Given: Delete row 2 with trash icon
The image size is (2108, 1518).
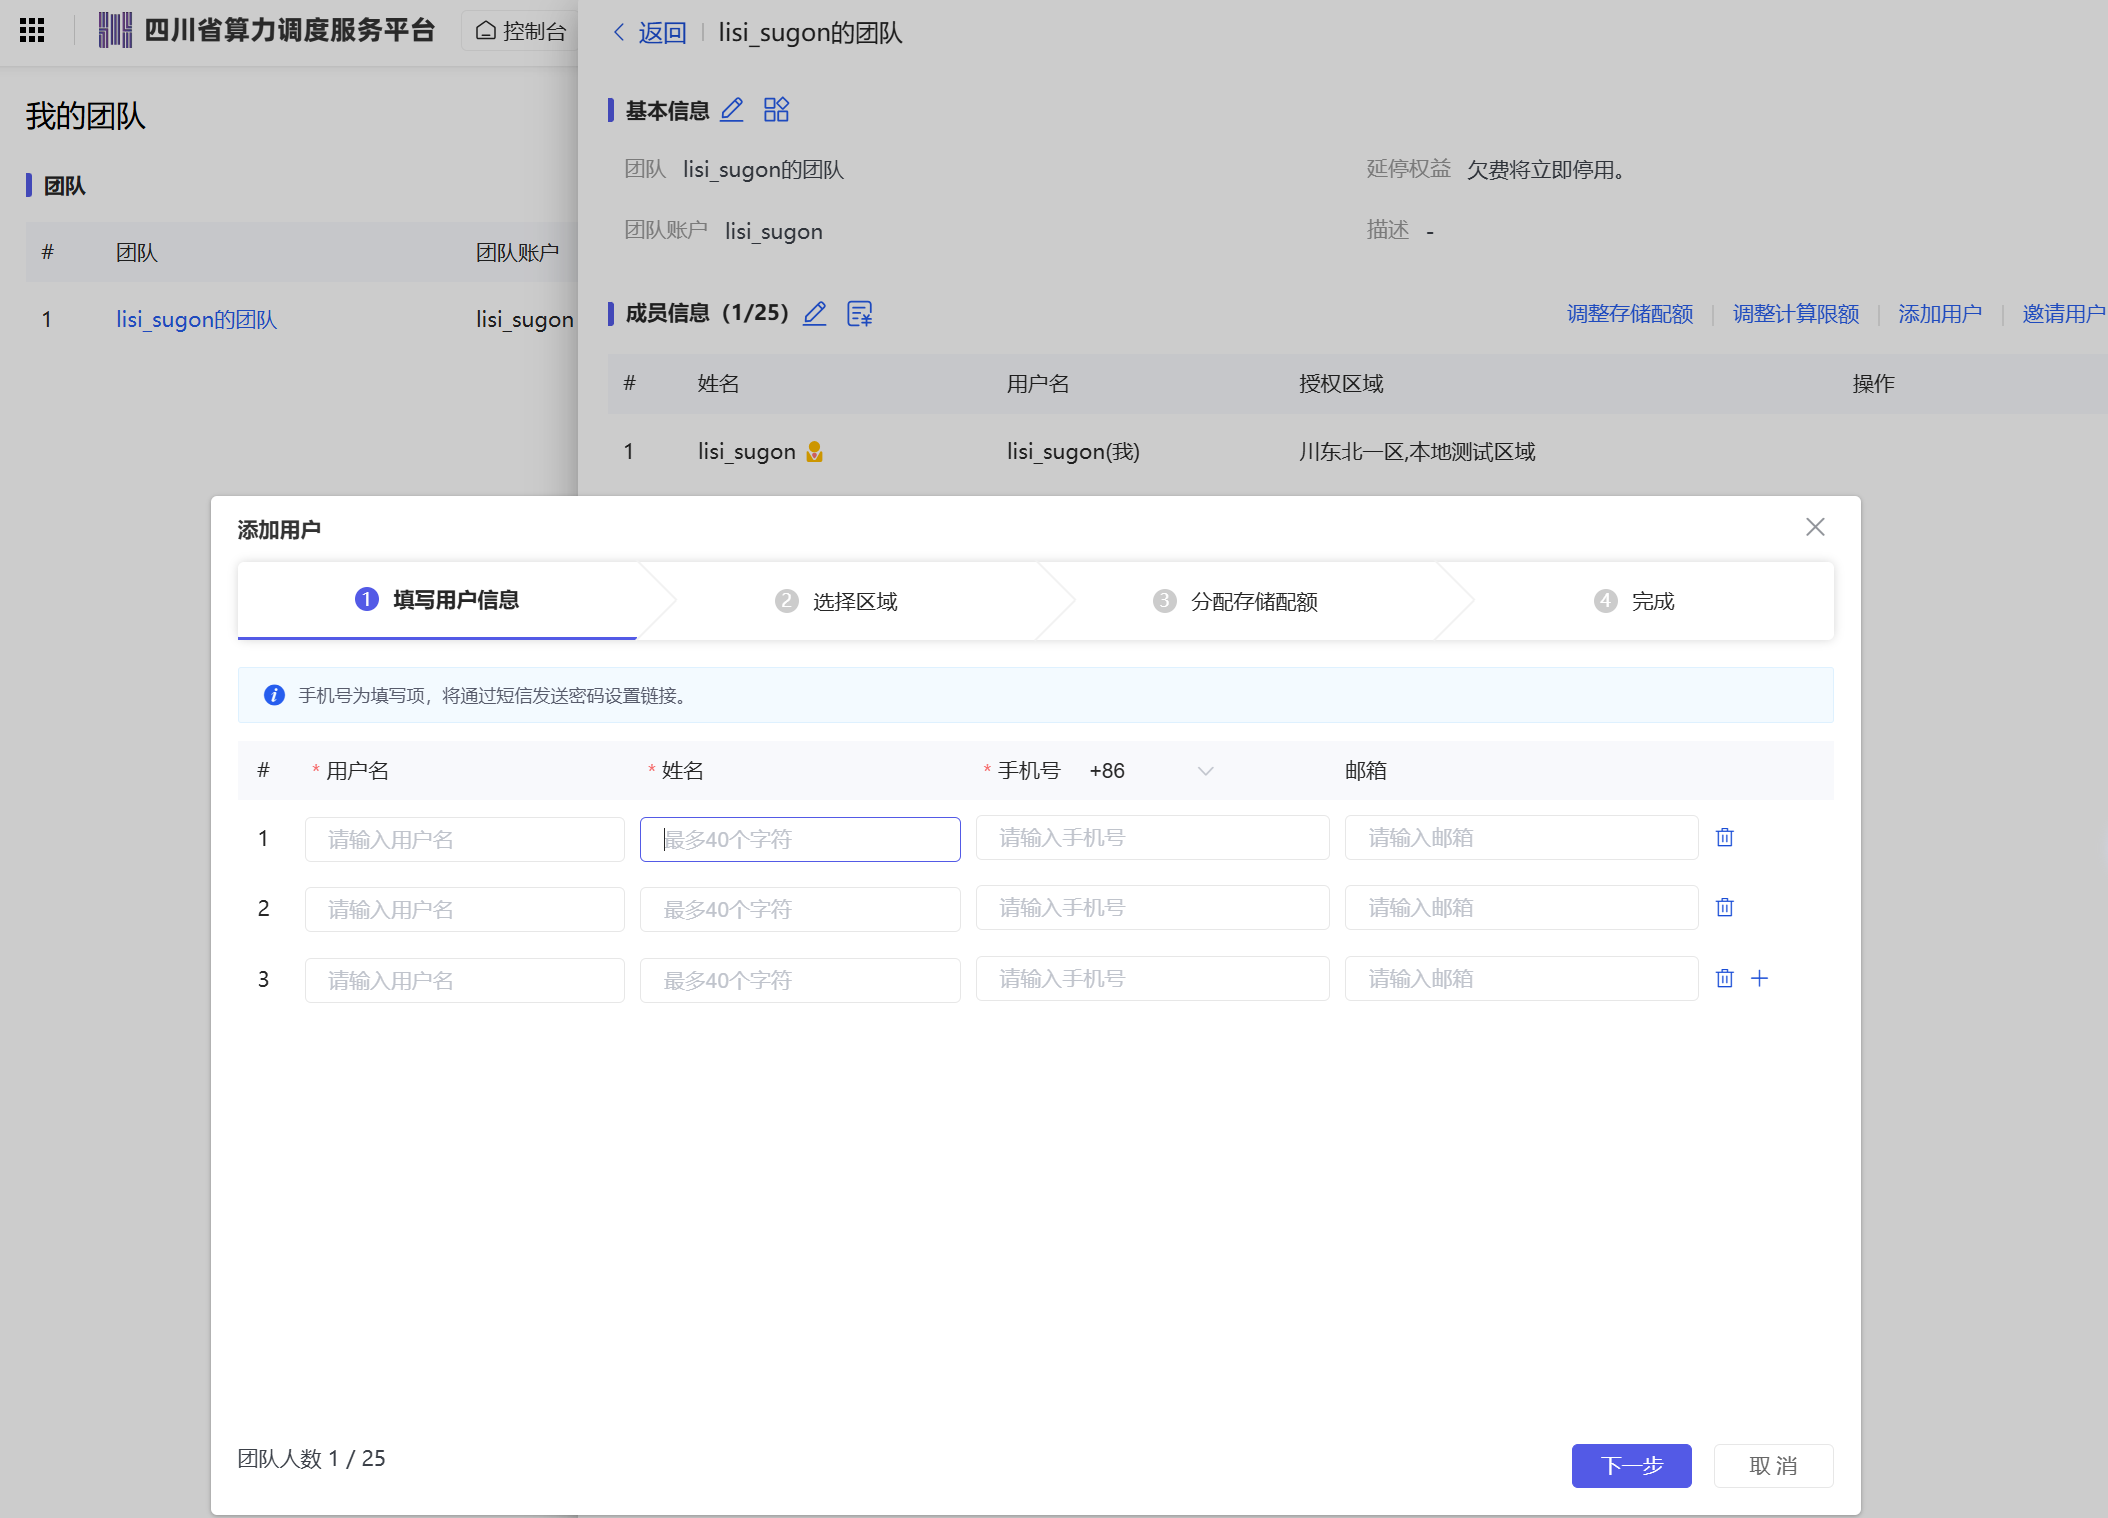Looking at the screenshot, I should 1725,907.
